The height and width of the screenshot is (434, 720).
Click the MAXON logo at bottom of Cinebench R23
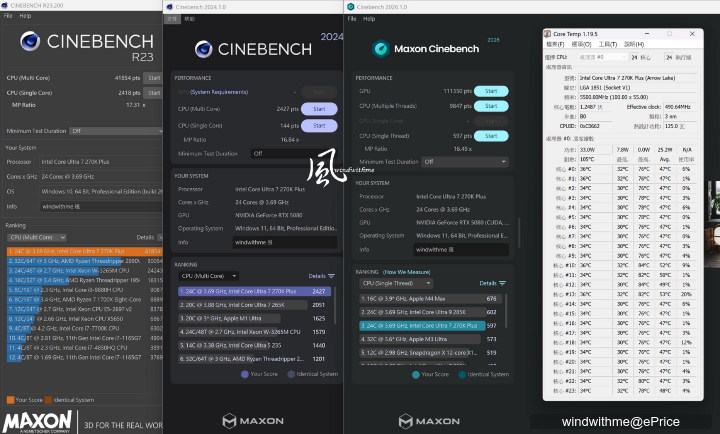pos(38,422)
